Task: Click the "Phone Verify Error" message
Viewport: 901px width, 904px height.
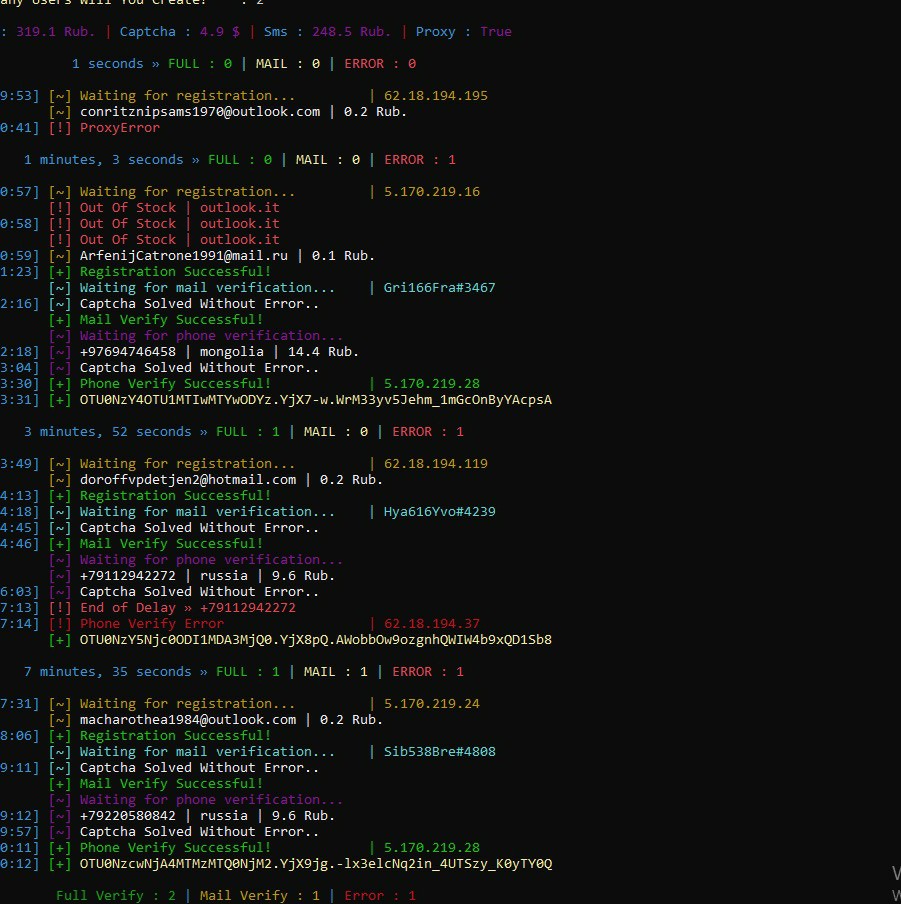Action: [x=152, y=624]
